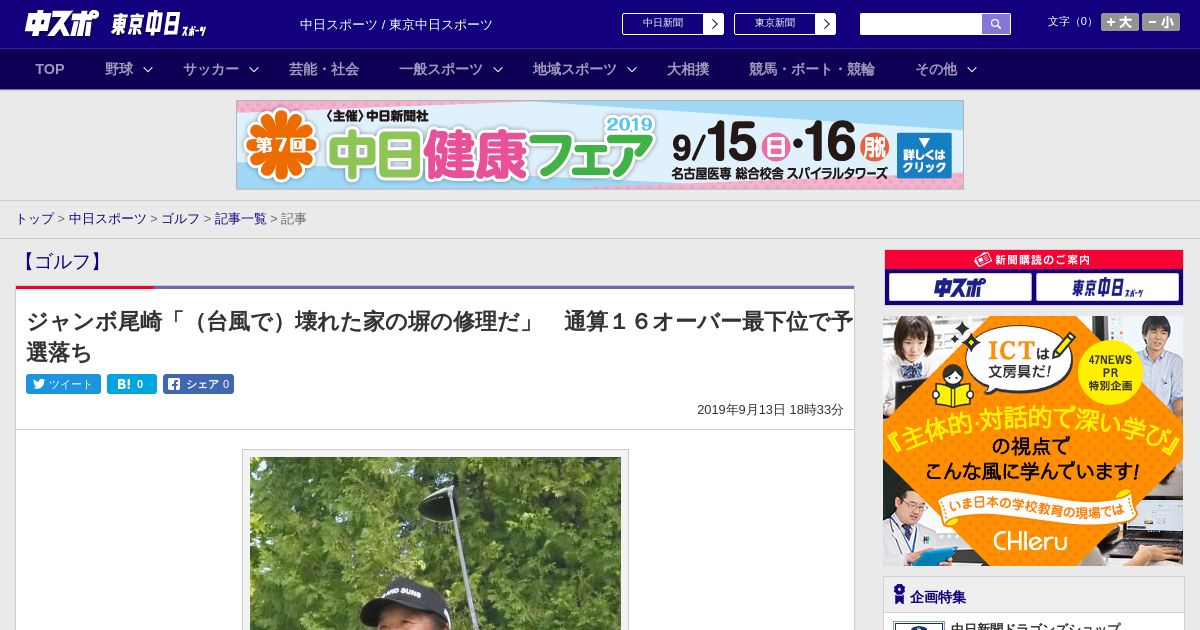Screen dimensions: 1200x630
Task: Click the 詳しくはクリック button on the banner
Action: pyautogui.click(x=924, y=155)
